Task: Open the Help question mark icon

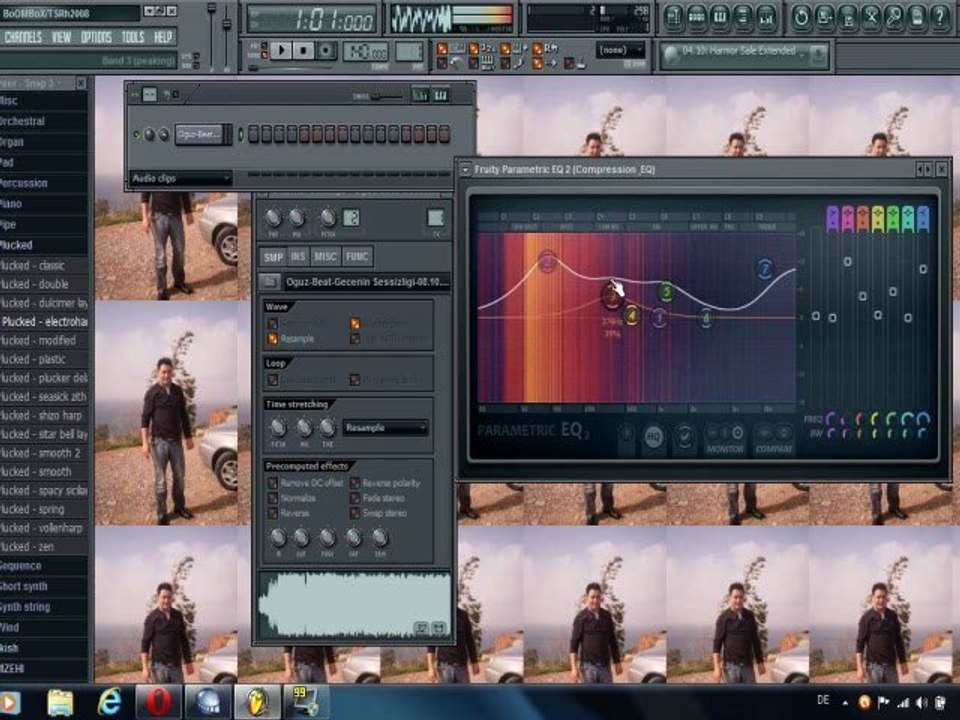Action: [x=940, y=17]
